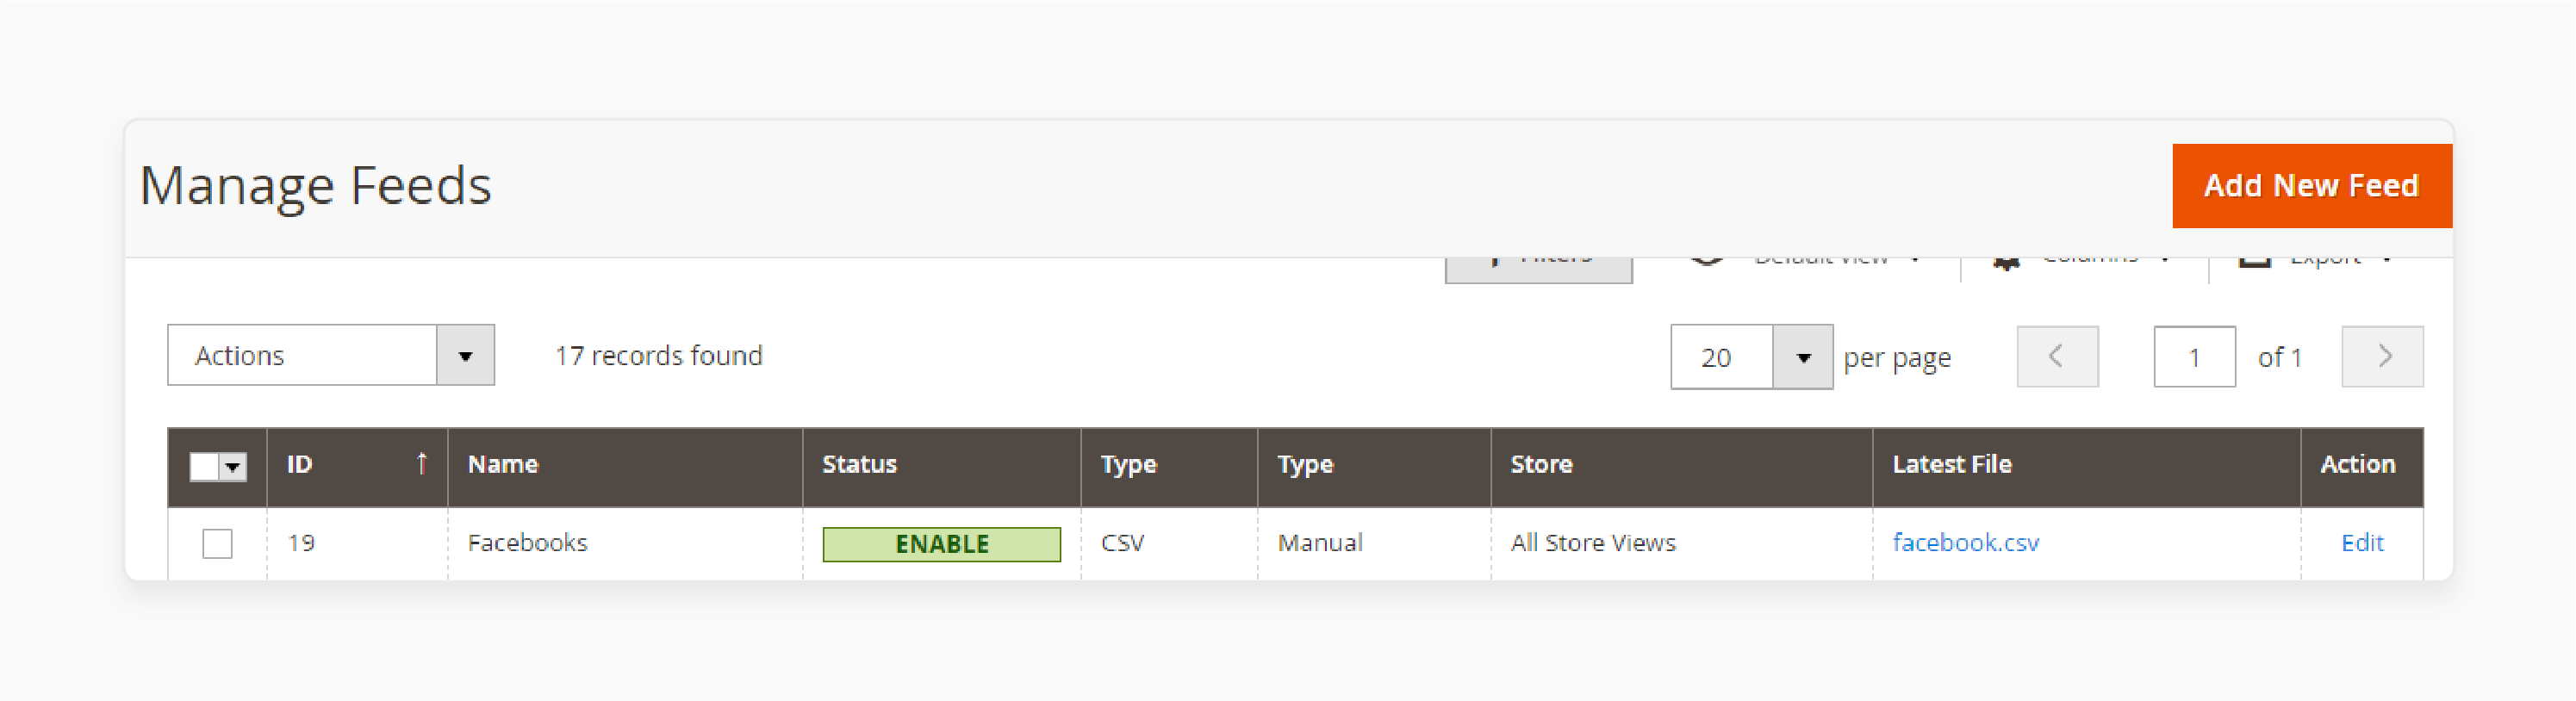Sort by the Name column header

625,465
